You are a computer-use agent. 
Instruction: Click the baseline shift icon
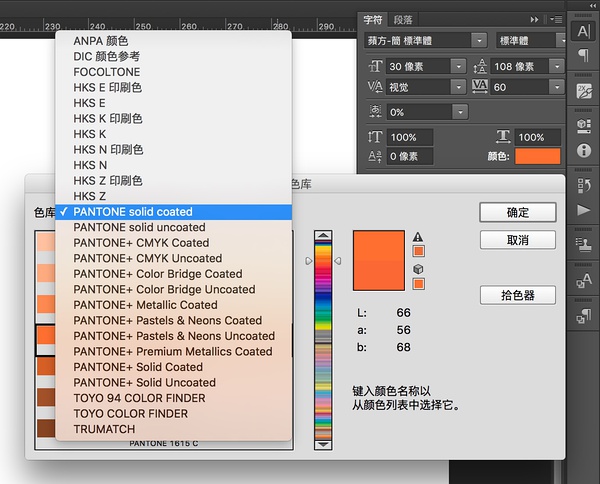coord(375,156)
